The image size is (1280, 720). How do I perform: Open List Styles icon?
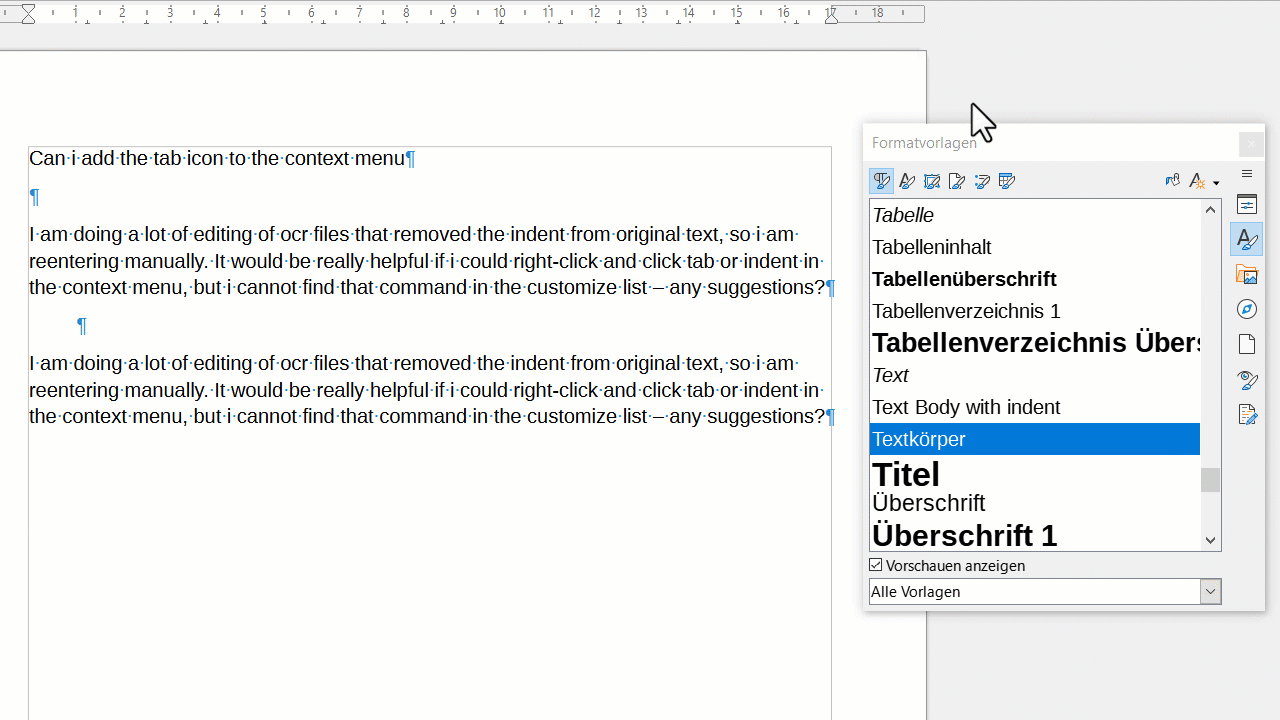[982, 181]
